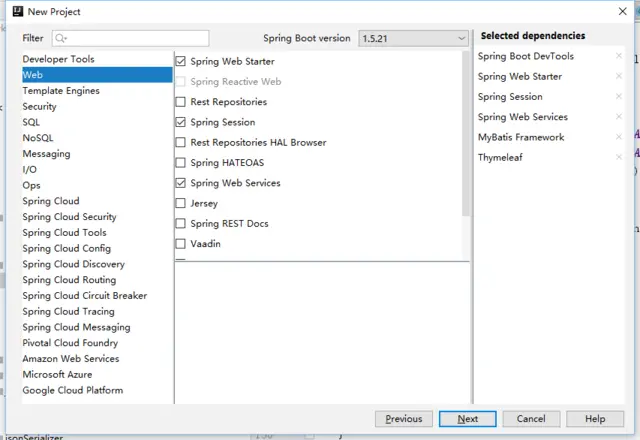This screenshot has width=640, height=440.
Task: Select the Template Engines category
Action: [97, 91]
